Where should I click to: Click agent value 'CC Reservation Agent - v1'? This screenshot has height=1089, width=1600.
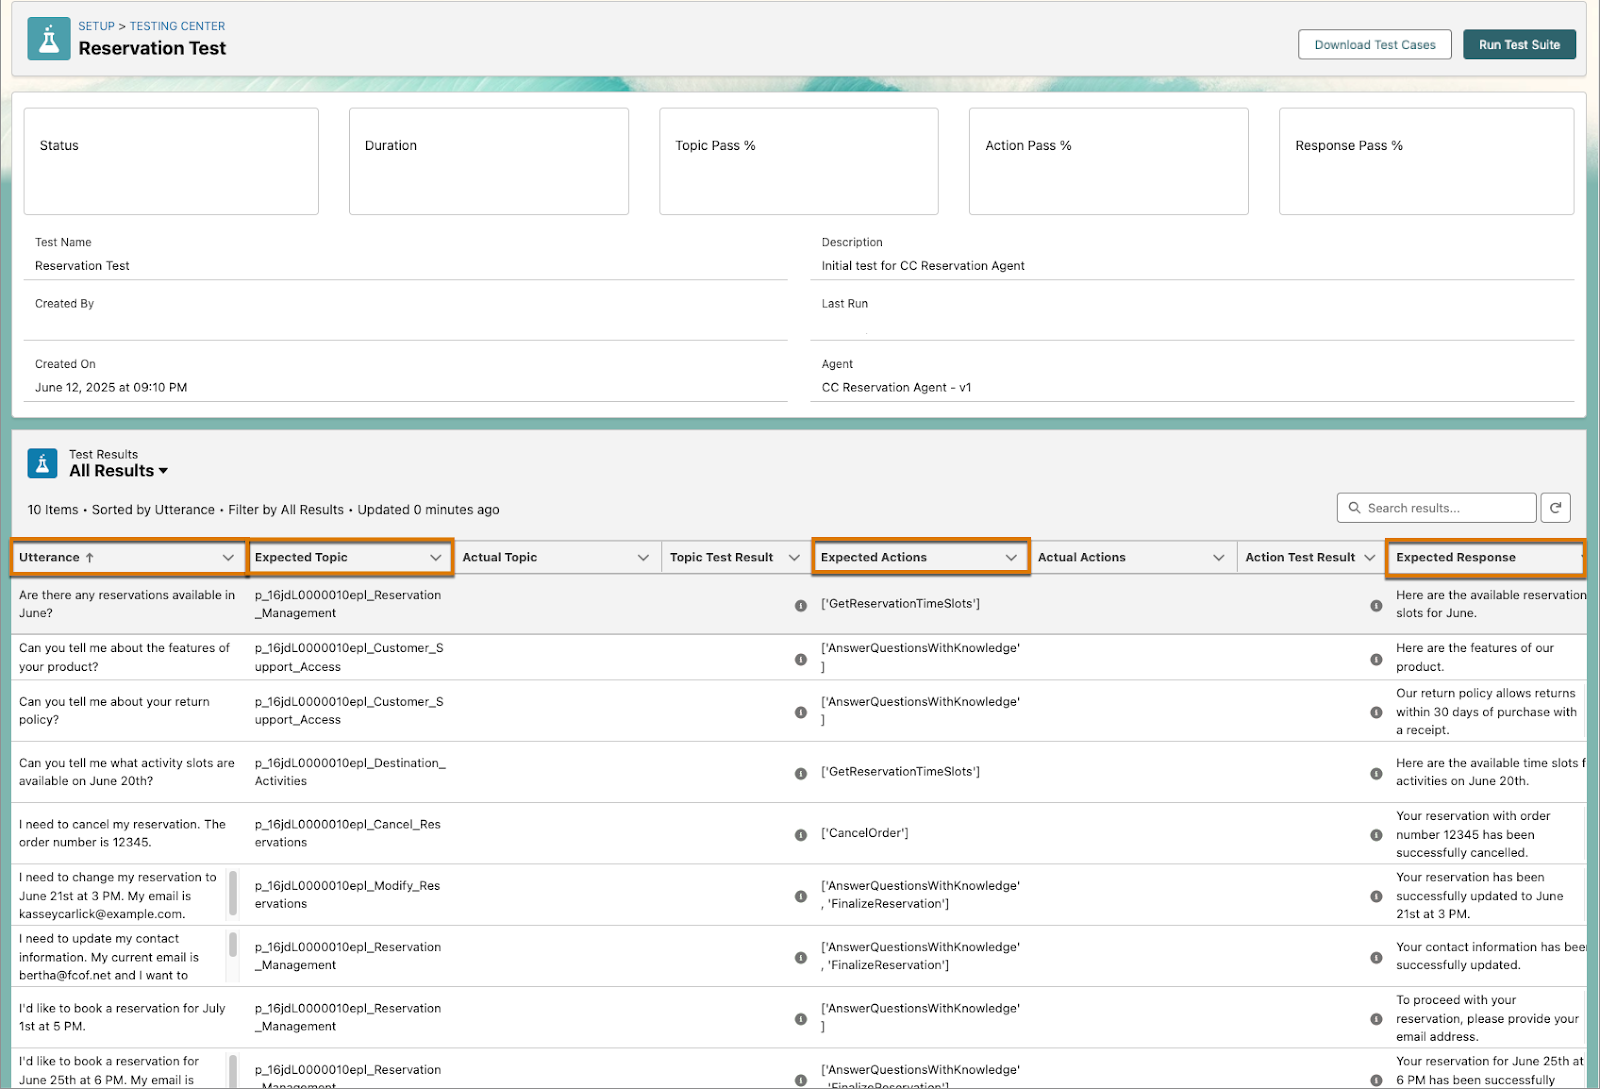[x=896, y=387]
